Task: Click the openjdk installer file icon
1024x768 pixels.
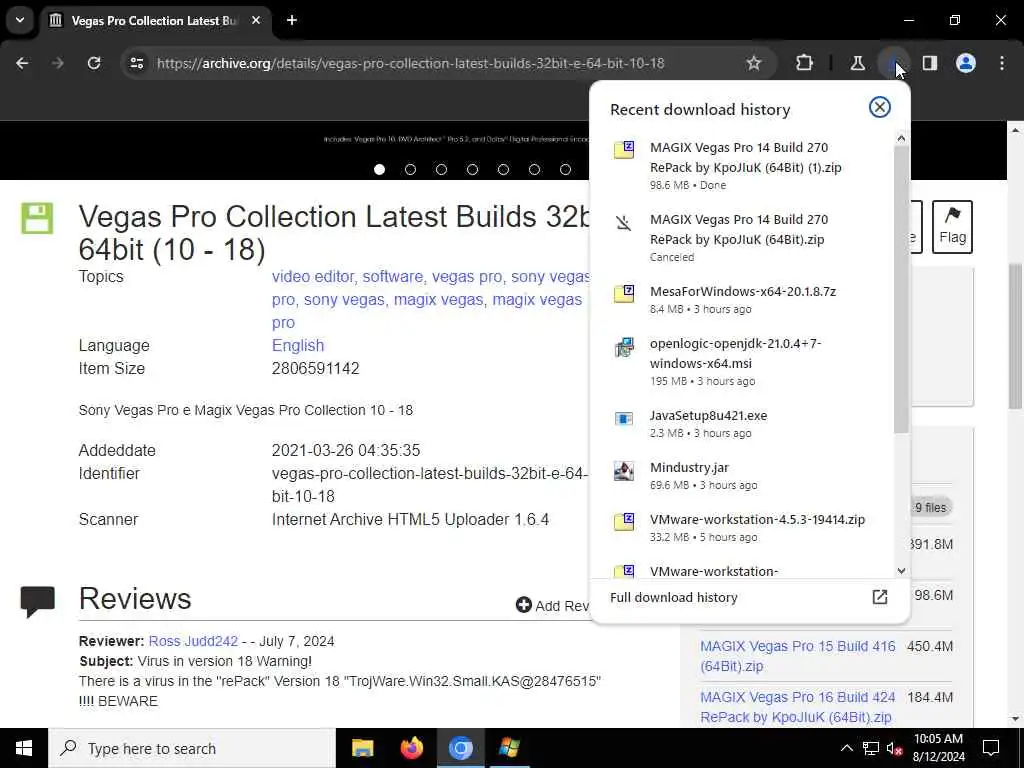Action: pyautogui.click(x=624, y=347)
